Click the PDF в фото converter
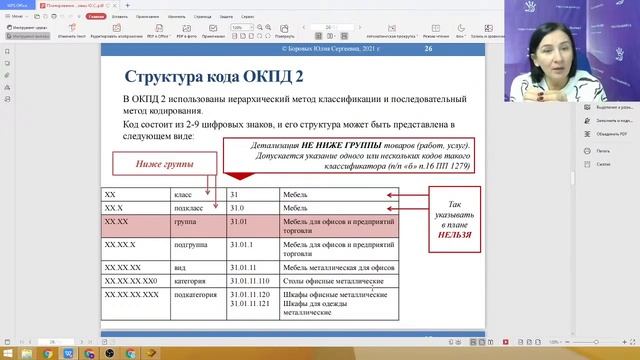The width and height of the screenshot is (640, 360). coord(187,31)
